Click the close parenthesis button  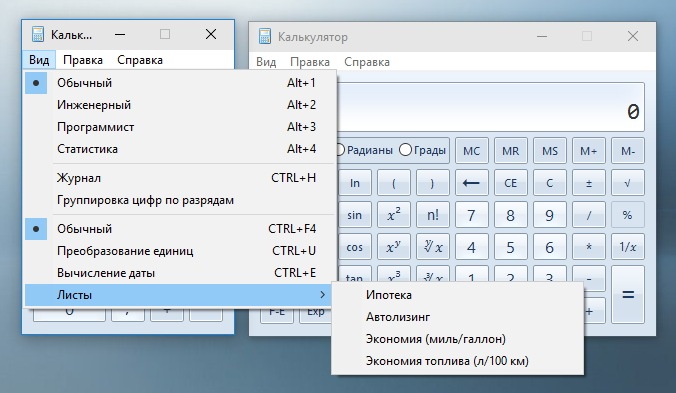[433, 183]
